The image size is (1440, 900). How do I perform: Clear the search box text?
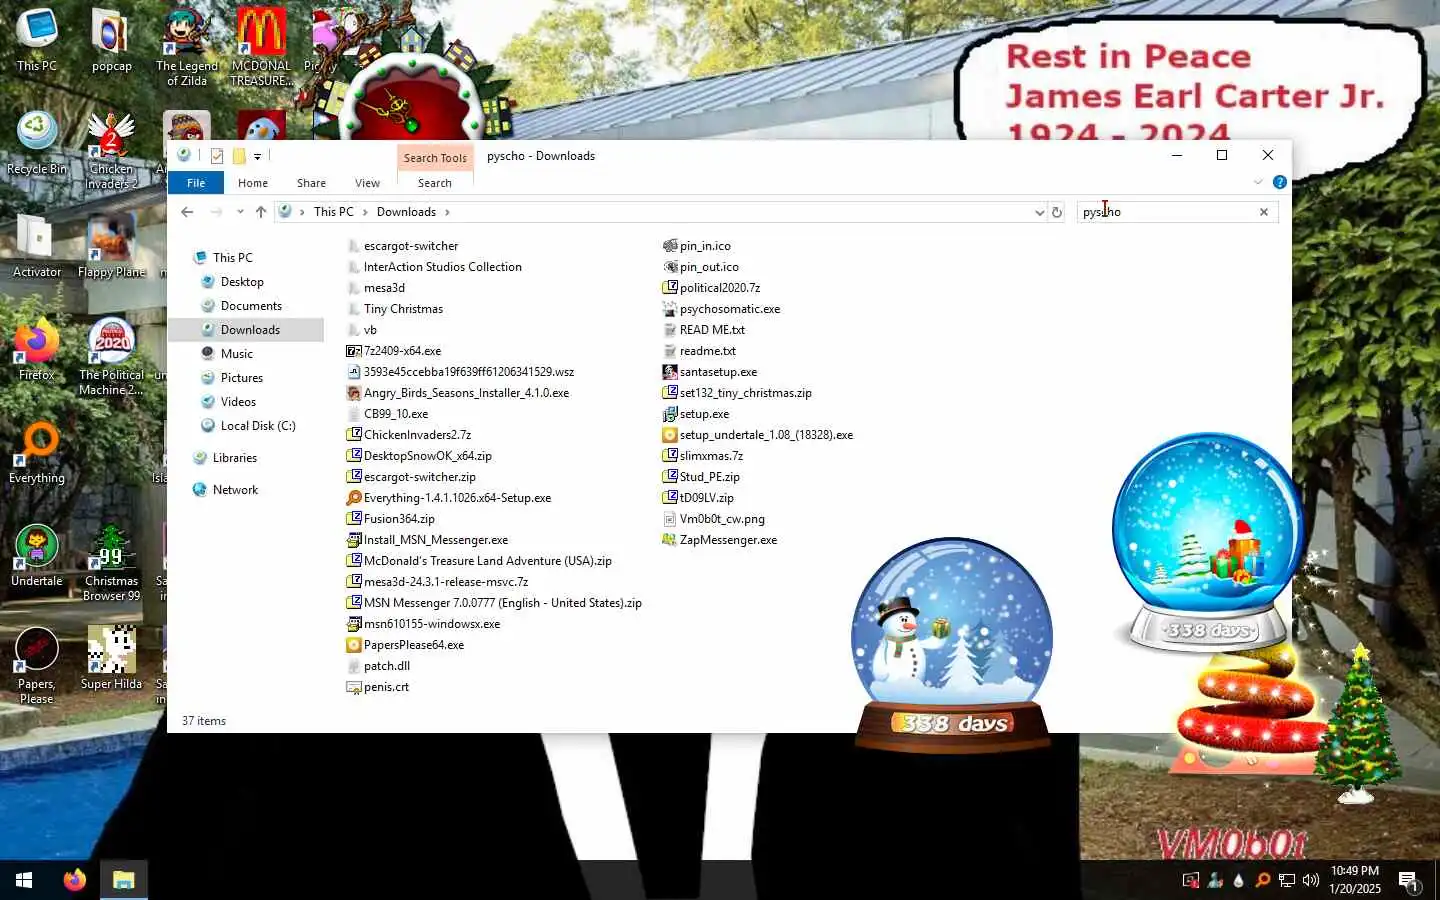click(1264, 212)
